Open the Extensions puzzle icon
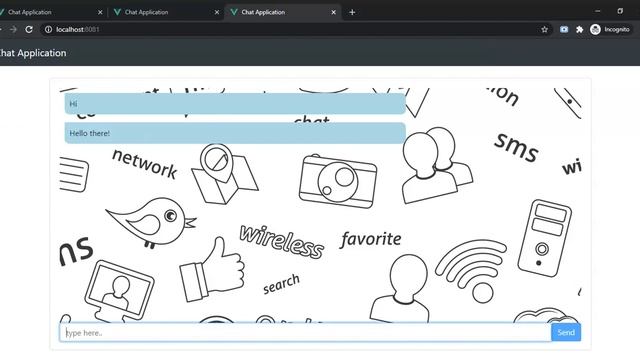 (580, 29)
